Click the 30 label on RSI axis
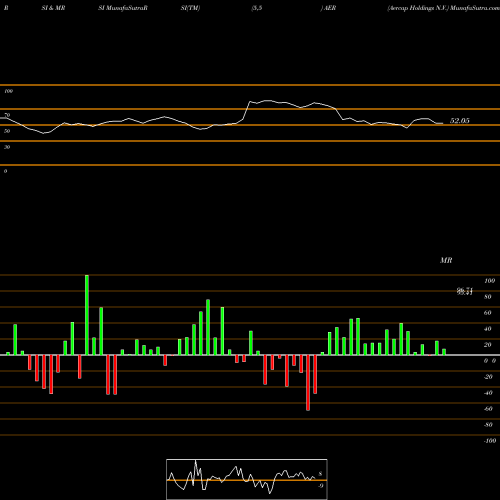 pyautogui.click(x=7, y=147)
